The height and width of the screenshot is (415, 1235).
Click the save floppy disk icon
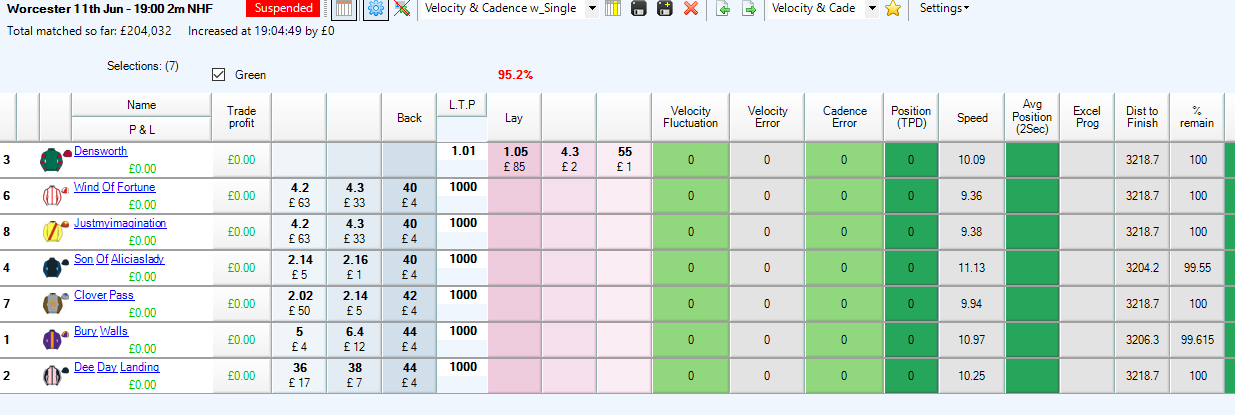tap(638, 9)
